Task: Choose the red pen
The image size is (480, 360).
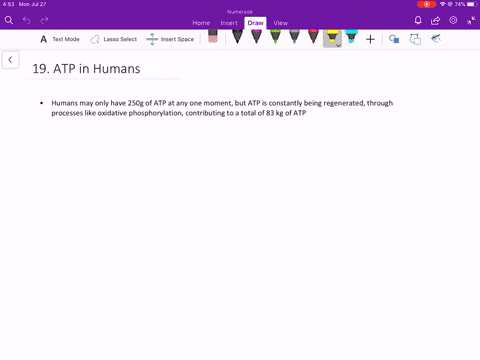Action: pyautogui.click(x=313, y=37)
